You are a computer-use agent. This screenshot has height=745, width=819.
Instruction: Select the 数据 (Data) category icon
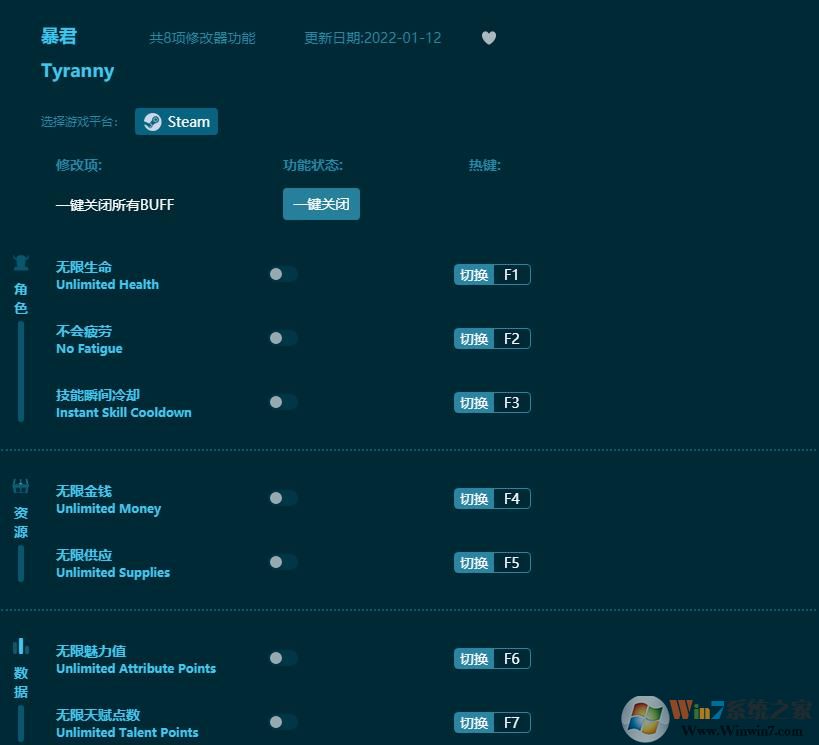(20, 647)
